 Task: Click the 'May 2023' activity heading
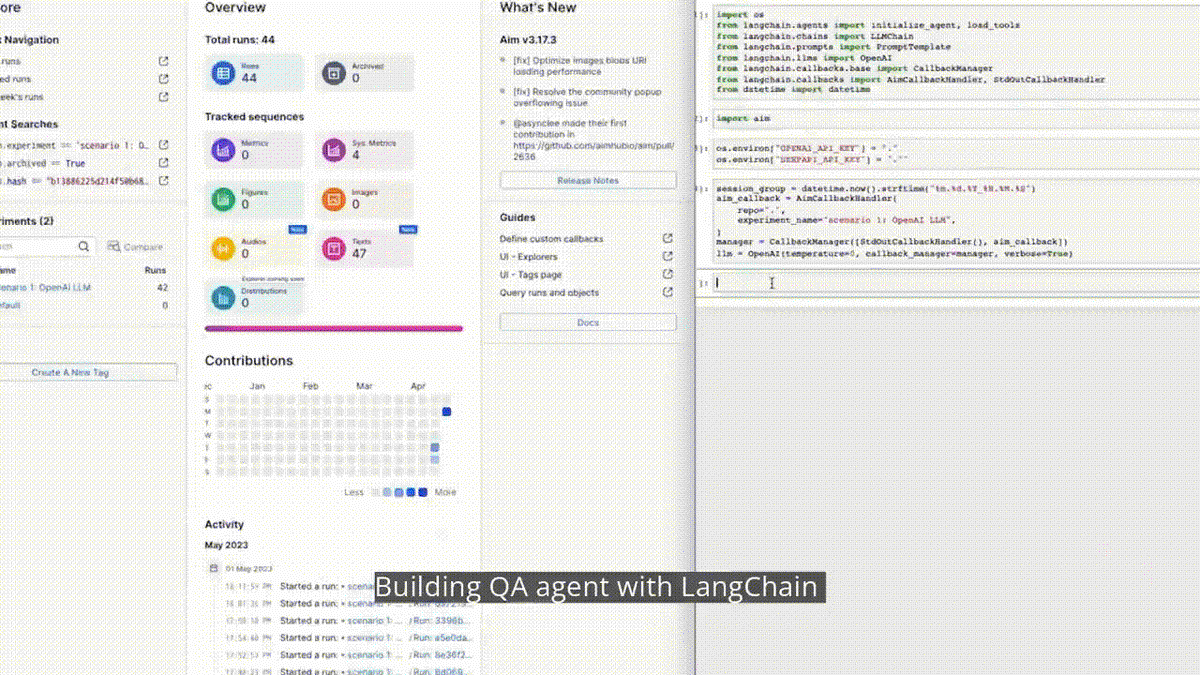coord(224,545)
